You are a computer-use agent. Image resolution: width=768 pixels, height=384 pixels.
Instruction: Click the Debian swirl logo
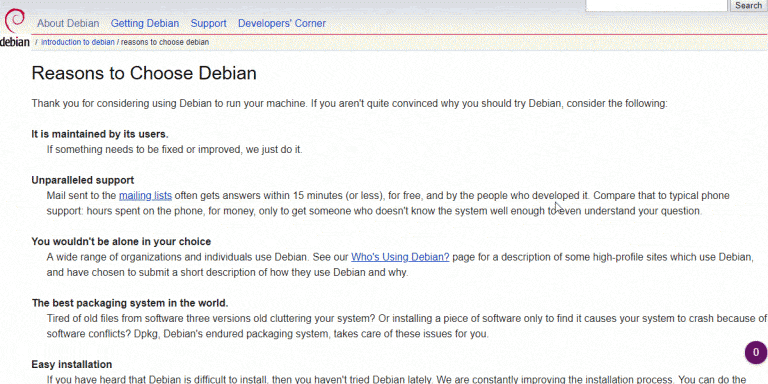point(14,22)
